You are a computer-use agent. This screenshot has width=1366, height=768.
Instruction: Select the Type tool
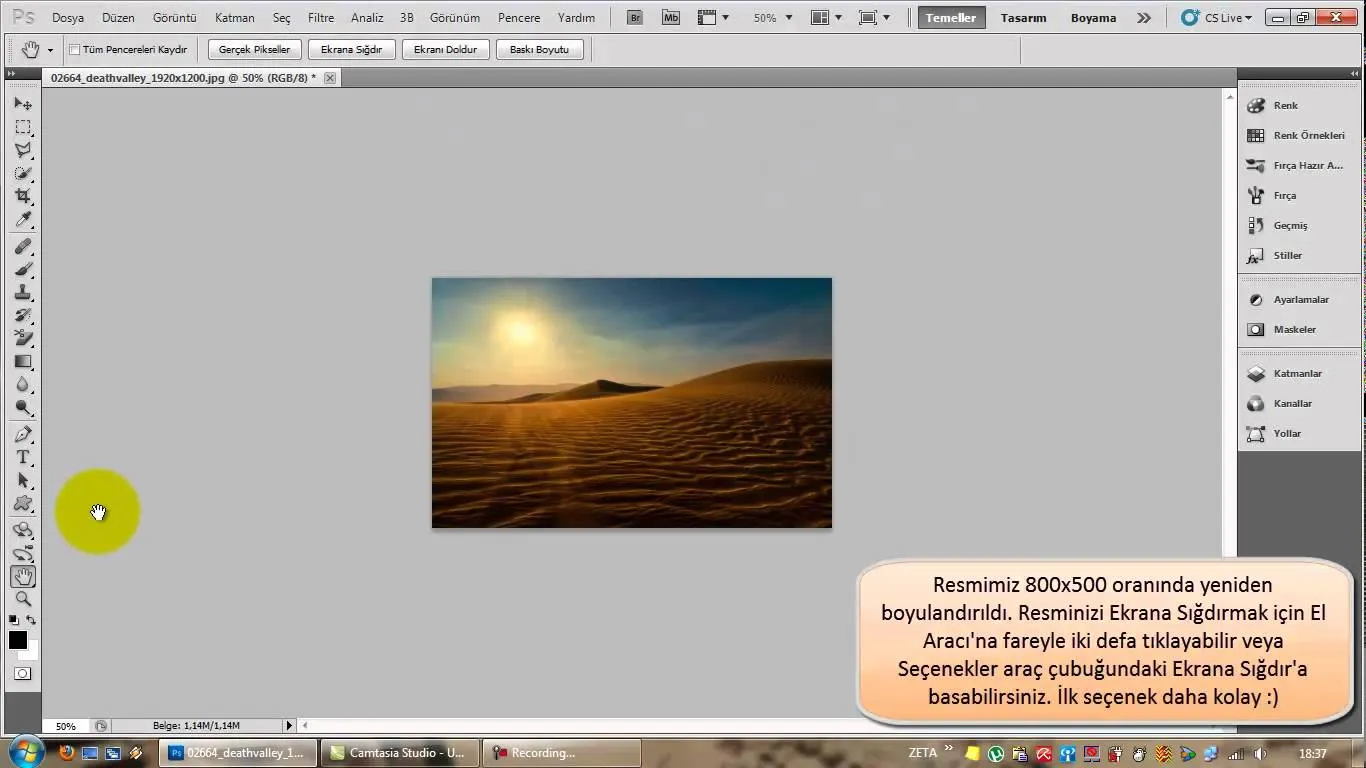tap(22, 457)
